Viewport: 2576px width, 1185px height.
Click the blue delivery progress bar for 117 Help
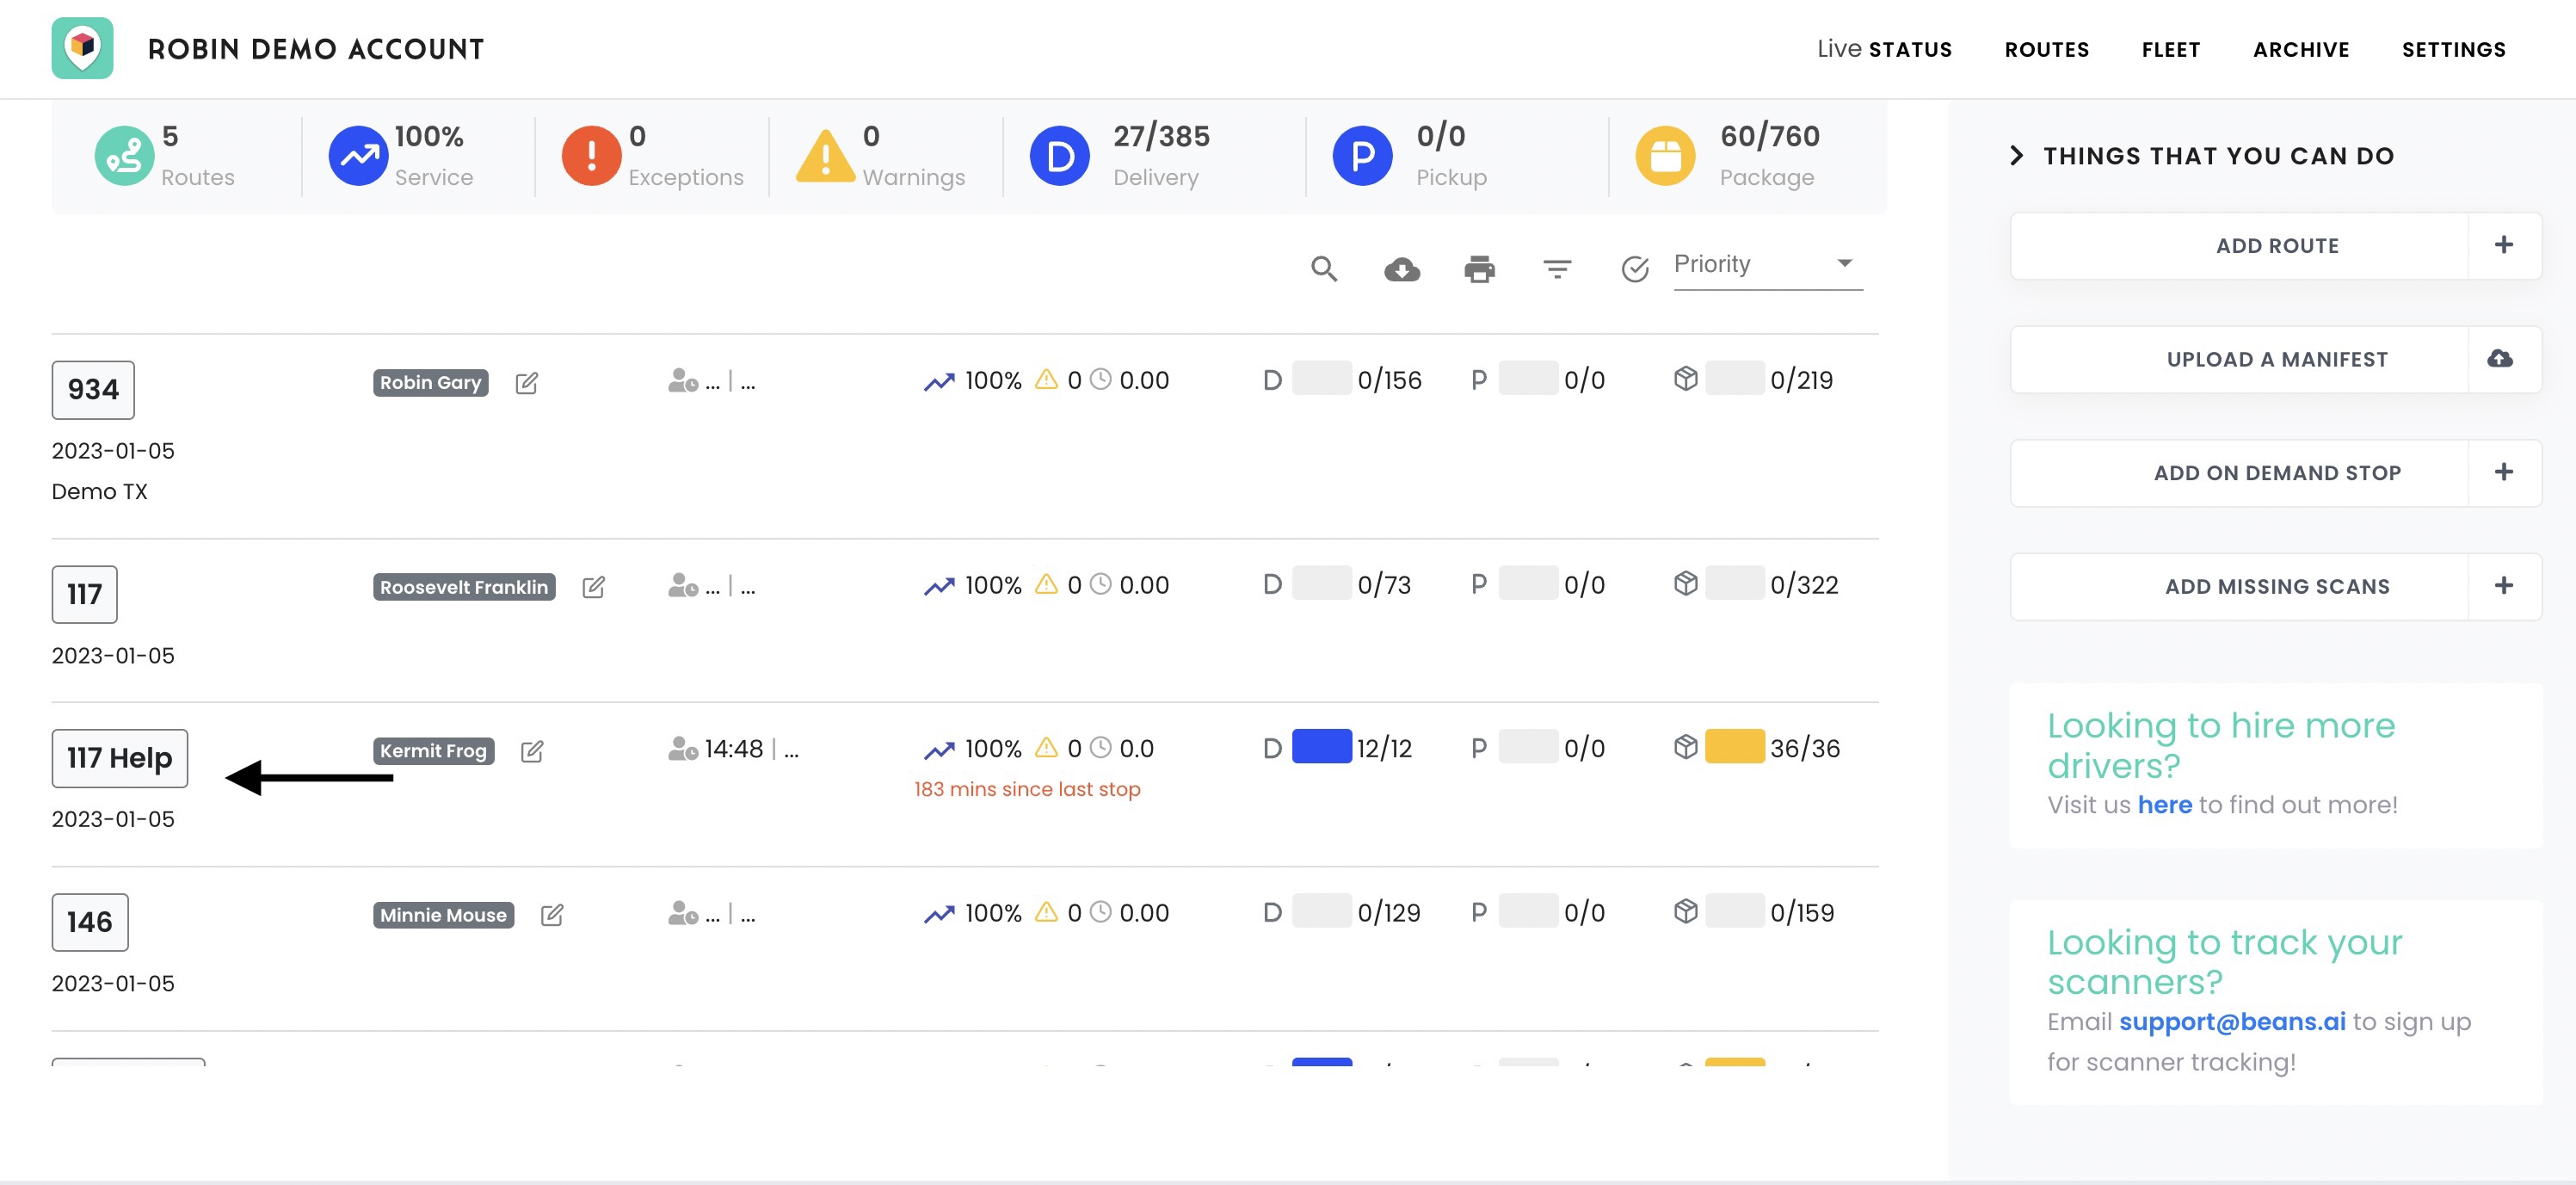(1321, 747)
